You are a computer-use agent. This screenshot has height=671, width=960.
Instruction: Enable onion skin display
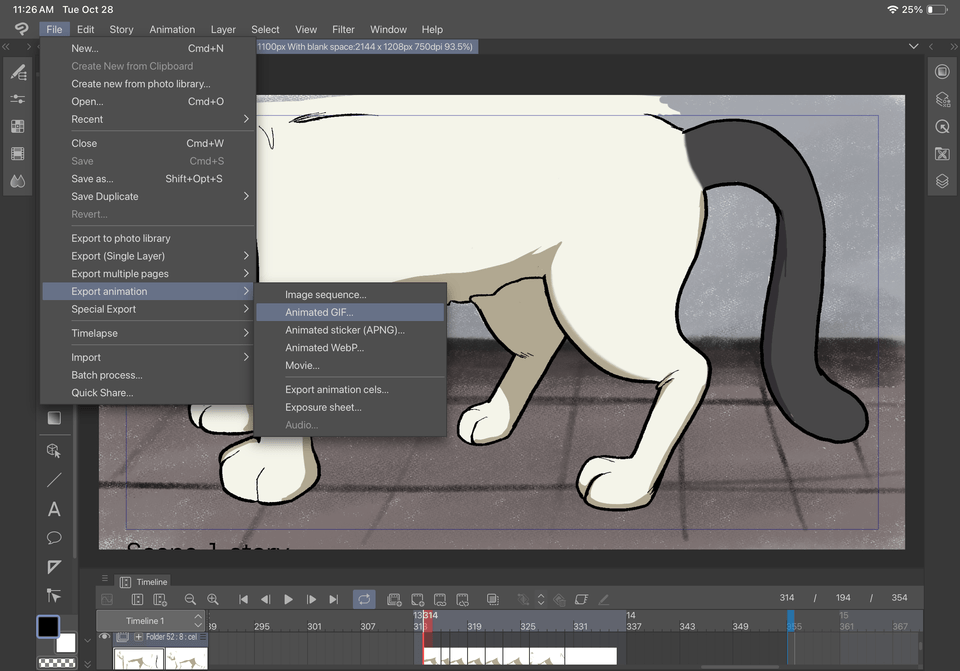click(492, 599)
